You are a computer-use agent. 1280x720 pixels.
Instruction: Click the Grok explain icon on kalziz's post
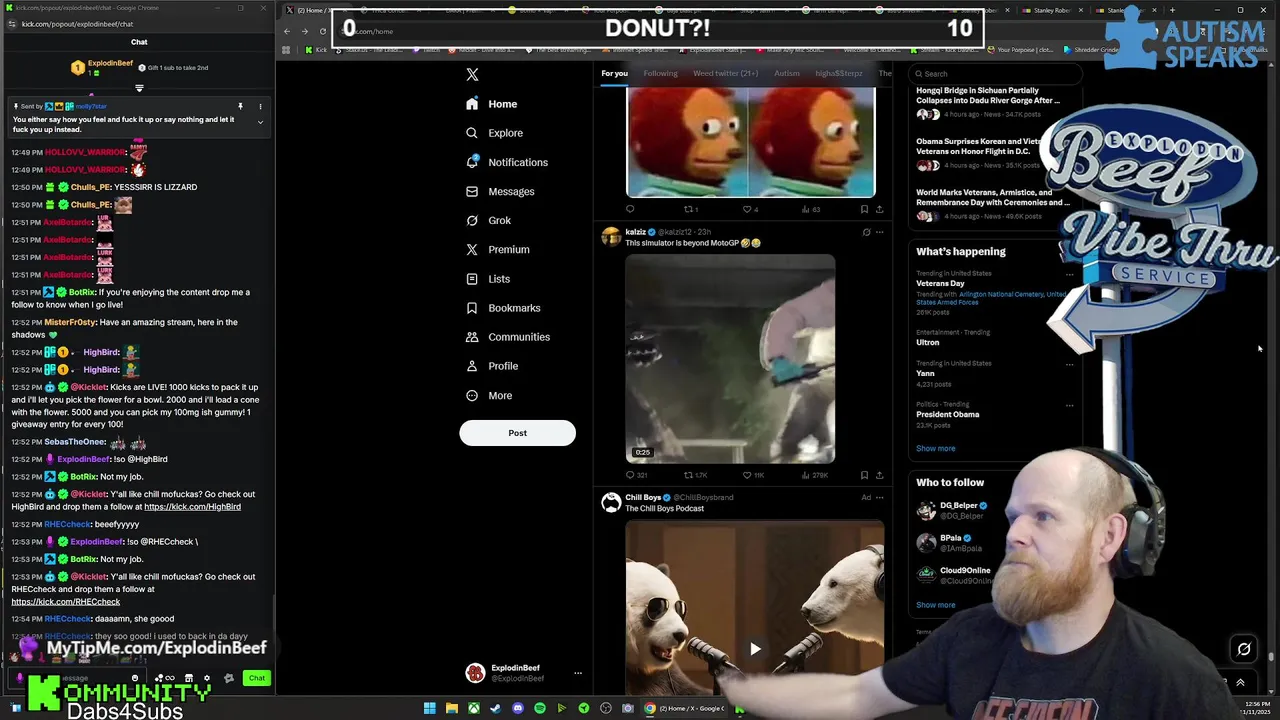(x=866, y=232)
